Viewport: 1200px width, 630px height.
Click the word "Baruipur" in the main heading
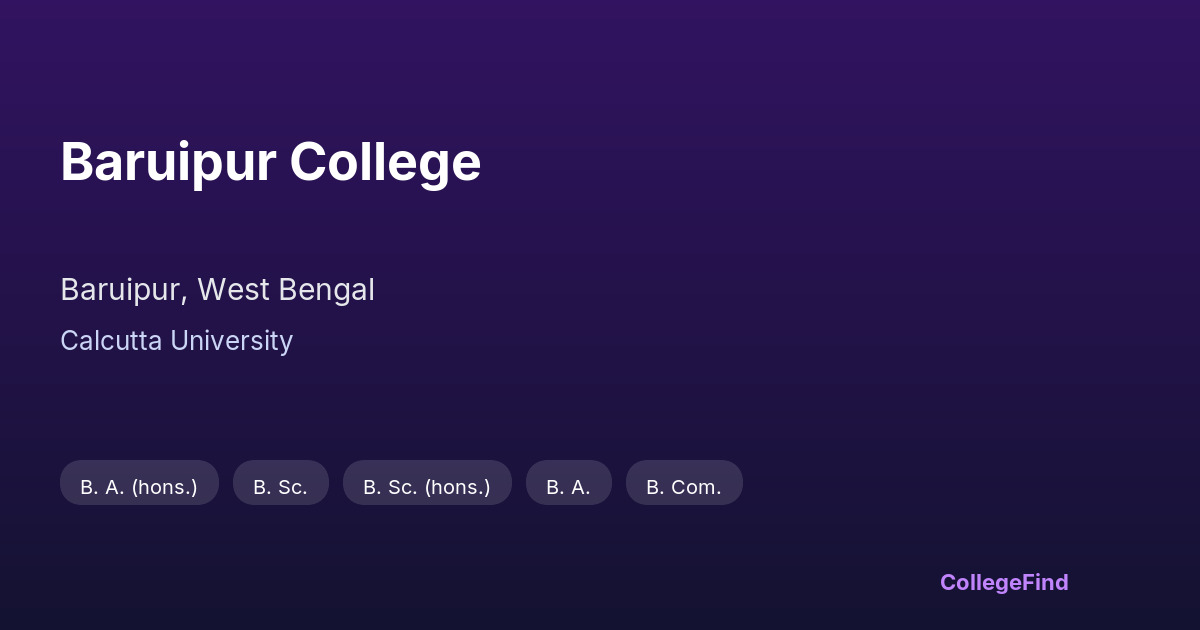[168, 162]
